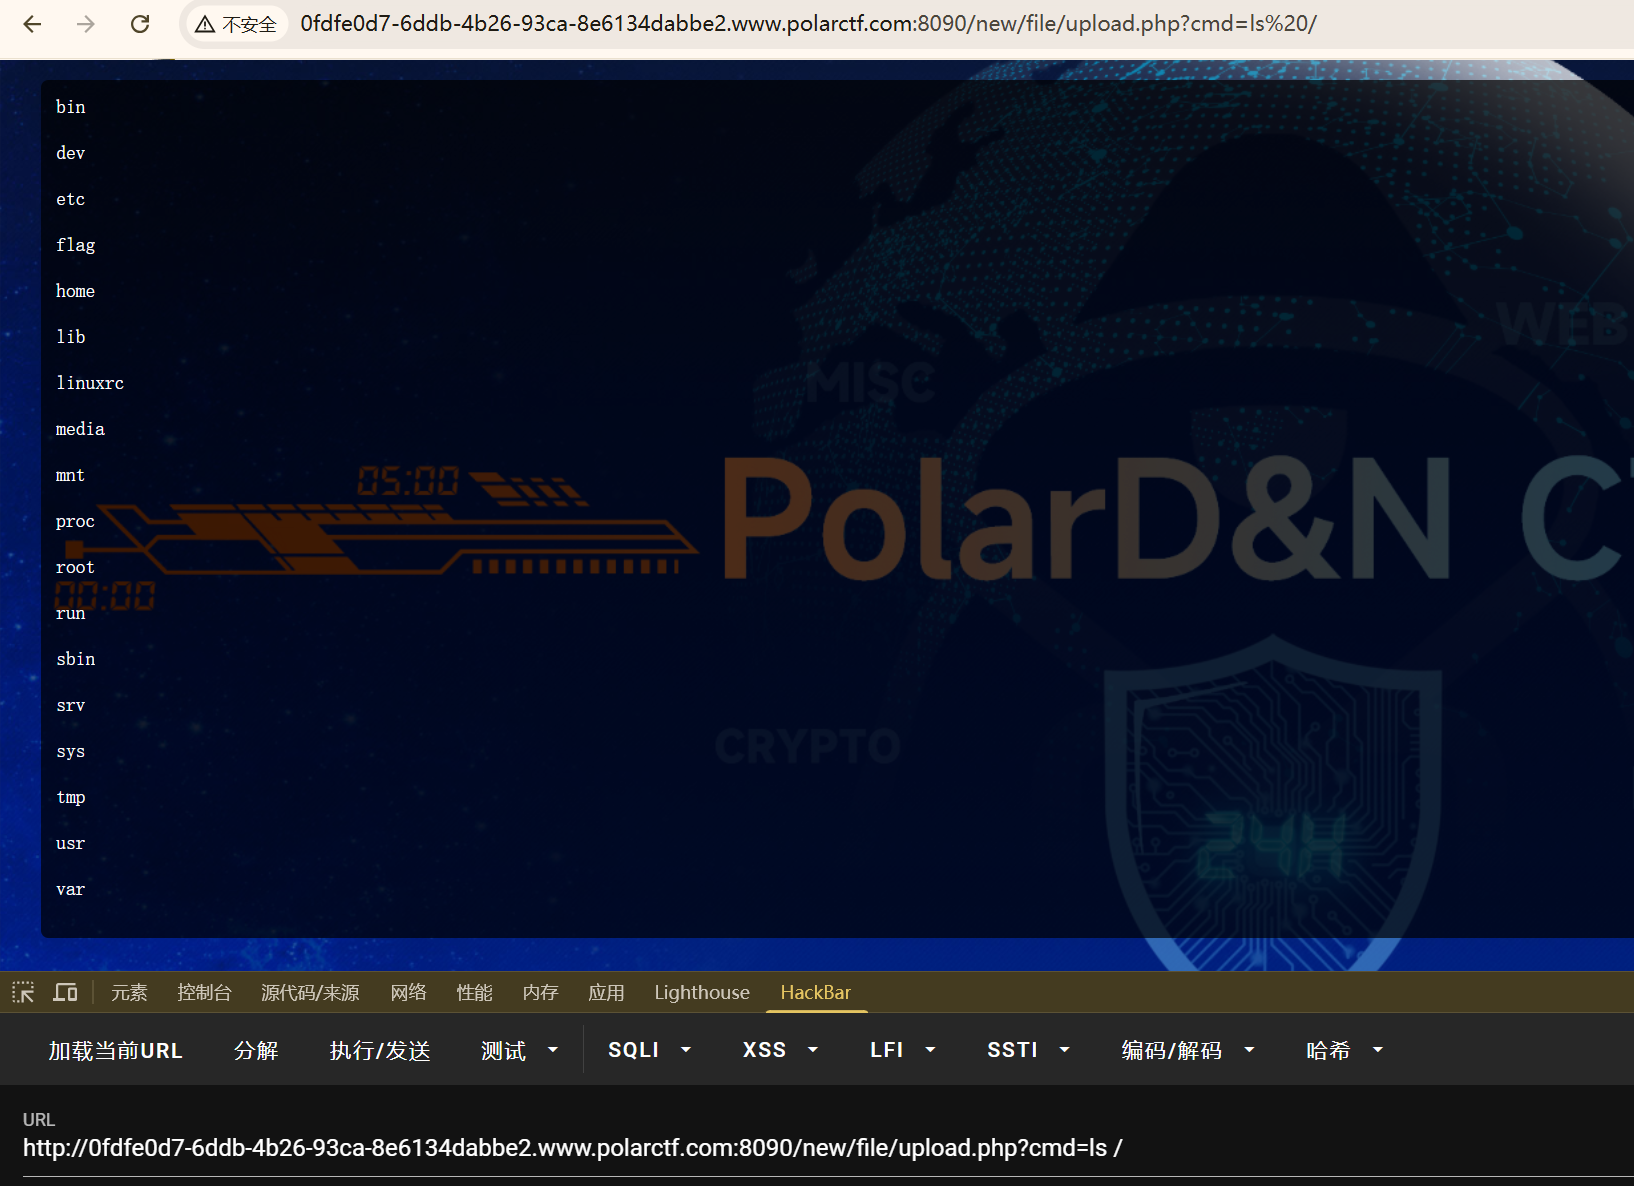Screen dimensions: 1634x1186
Task: Select the inspect element tool in DevTools
Action: click(22, 992)
